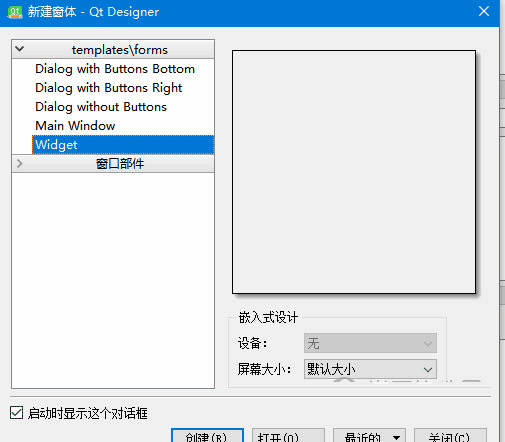This screenshot has height=442, width=505.
Task: Pick the Main Window template
Action: click(x=75, y=126)
